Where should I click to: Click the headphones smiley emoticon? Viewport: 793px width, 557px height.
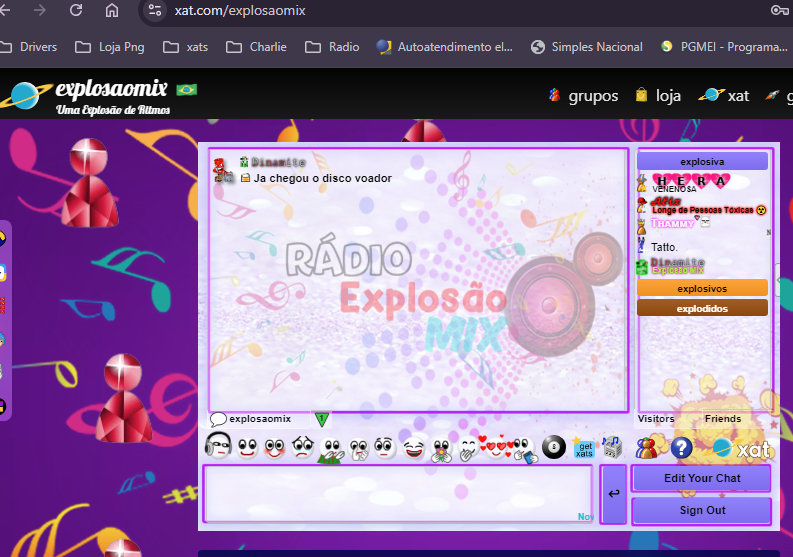coord(218,446)
